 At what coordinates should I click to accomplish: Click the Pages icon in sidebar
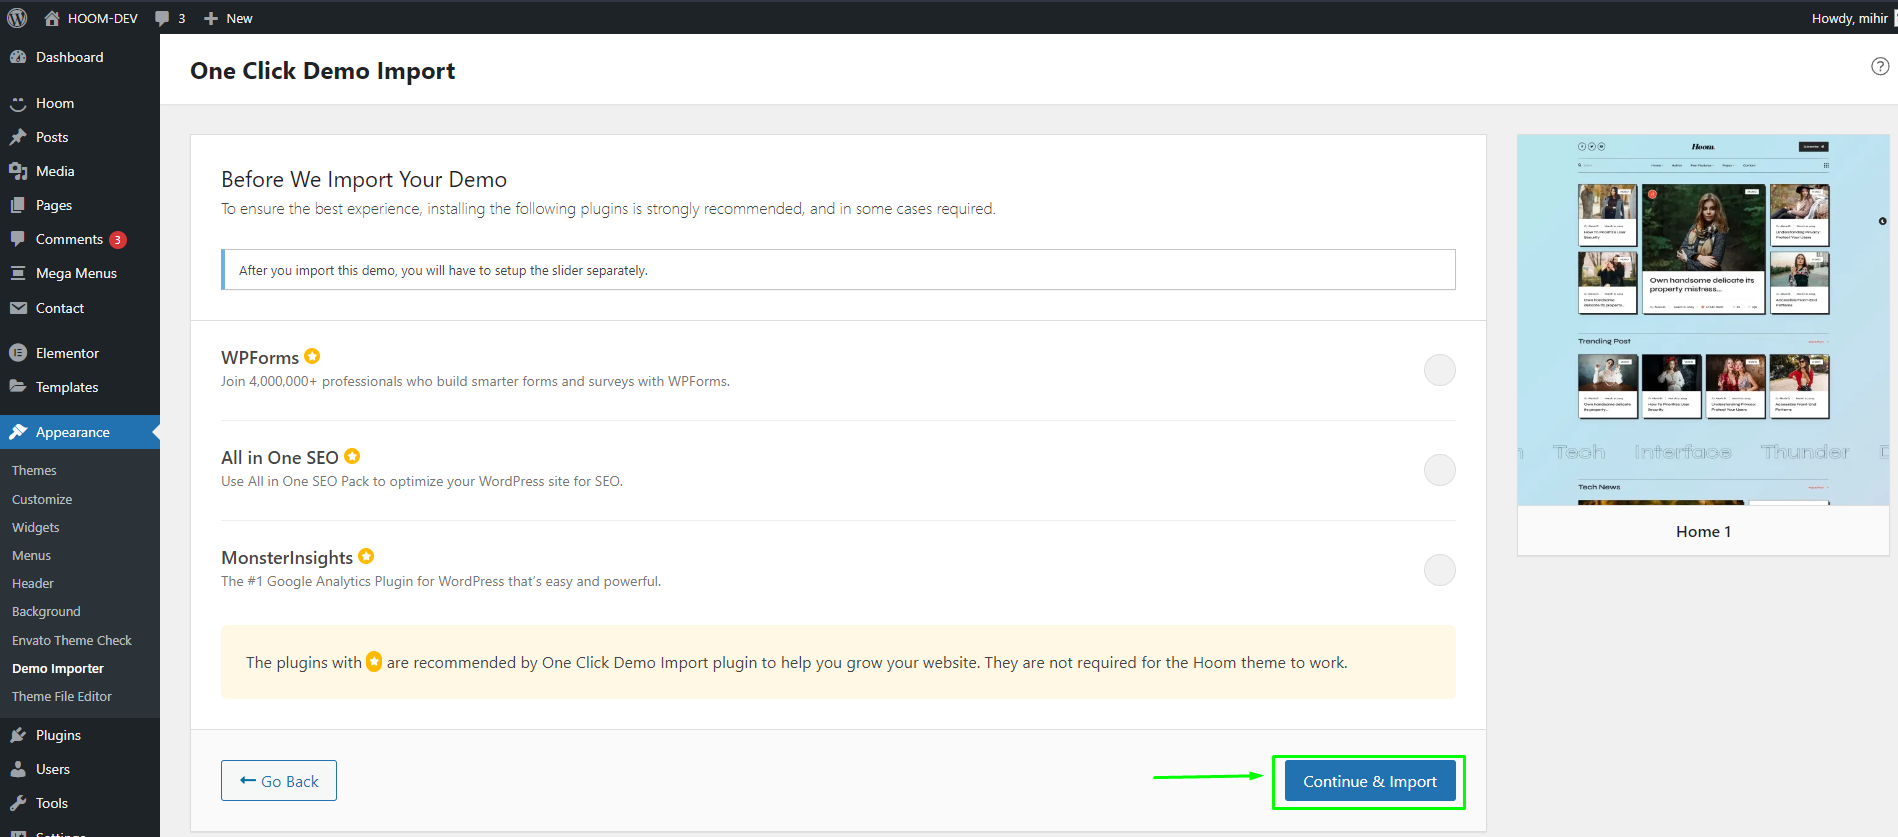pos(18,205)
